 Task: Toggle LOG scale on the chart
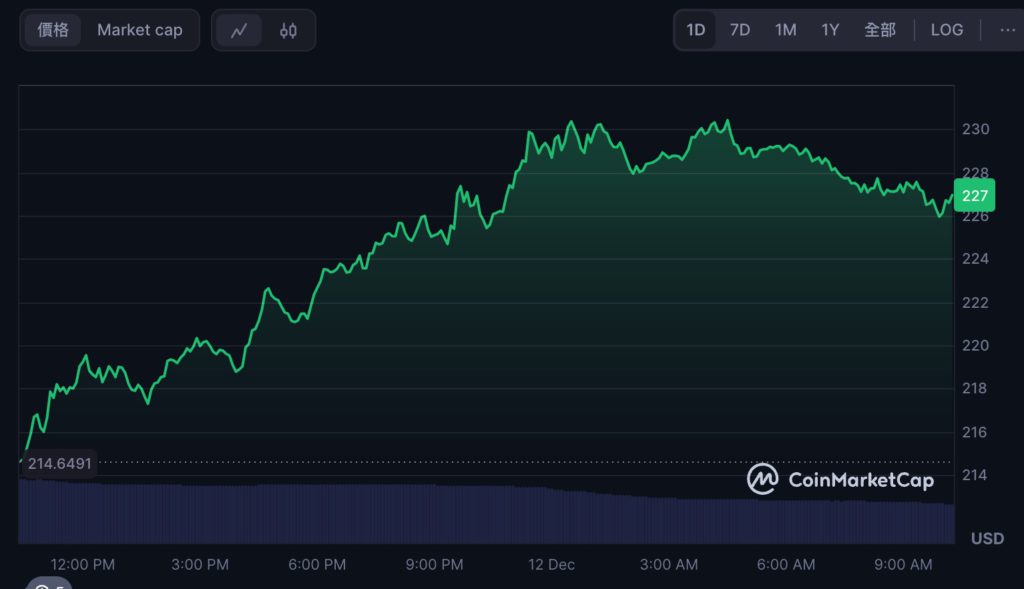point(946,30)
